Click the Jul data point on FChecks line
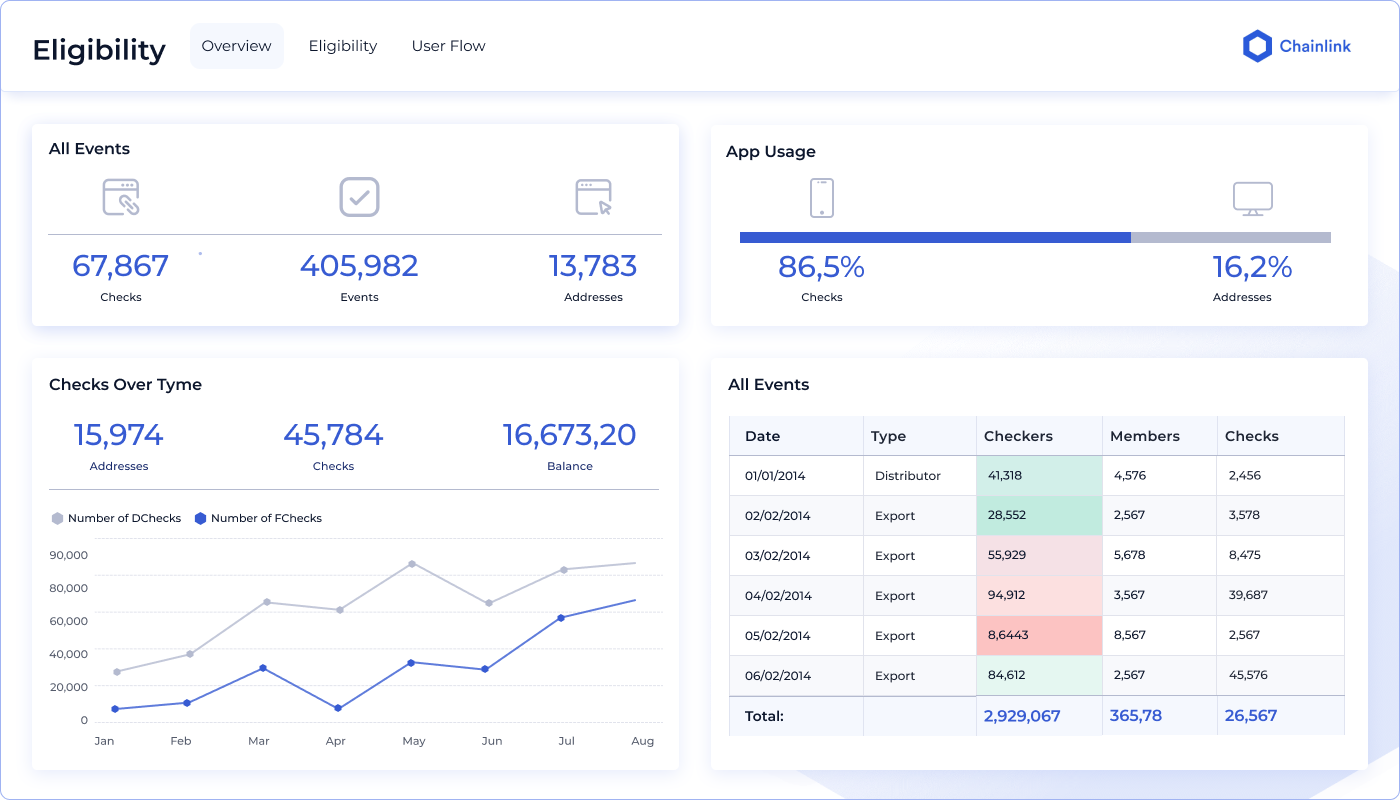Image resolution: width=1400 pixels, height=800 pixels. pyautogui.click(x=561, y=618)
